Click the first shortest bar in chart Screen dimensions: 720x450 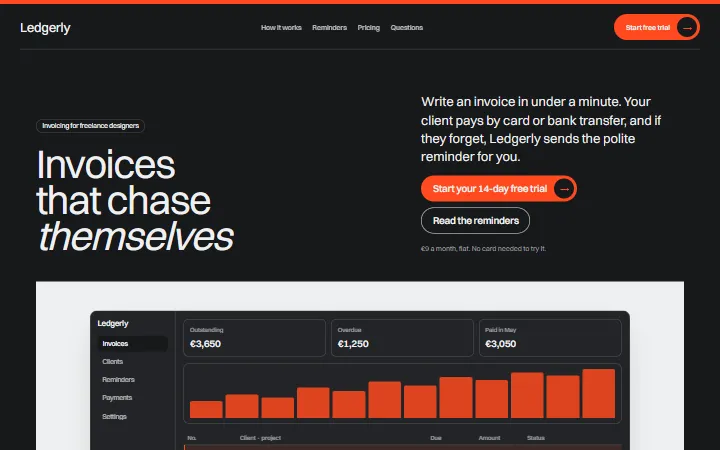coord(206,410)
